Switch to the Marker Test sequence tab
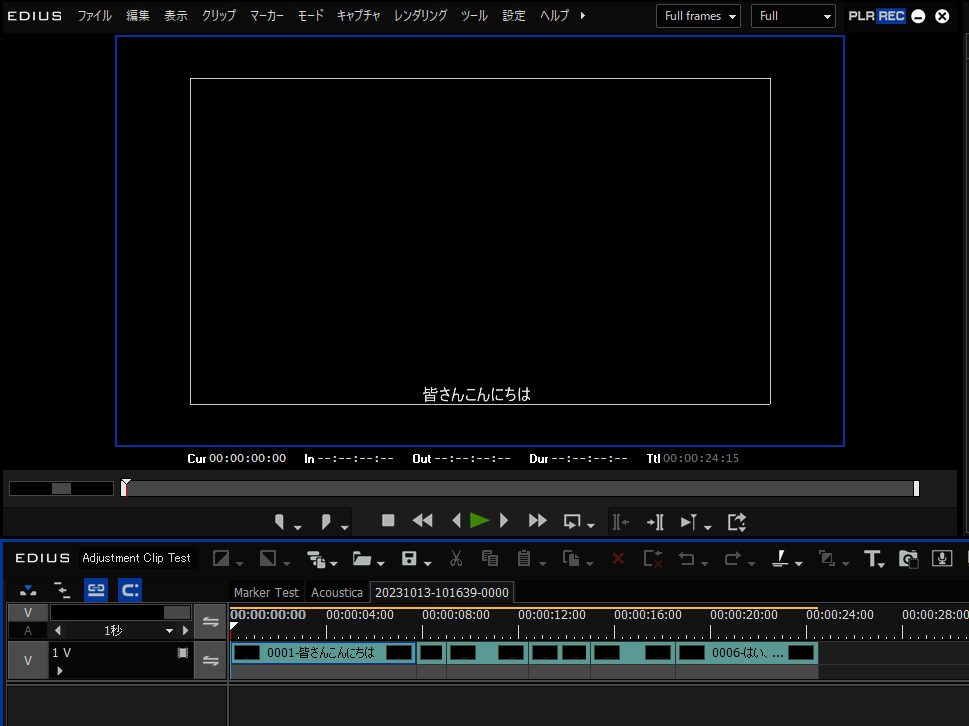 pos(266,593)
